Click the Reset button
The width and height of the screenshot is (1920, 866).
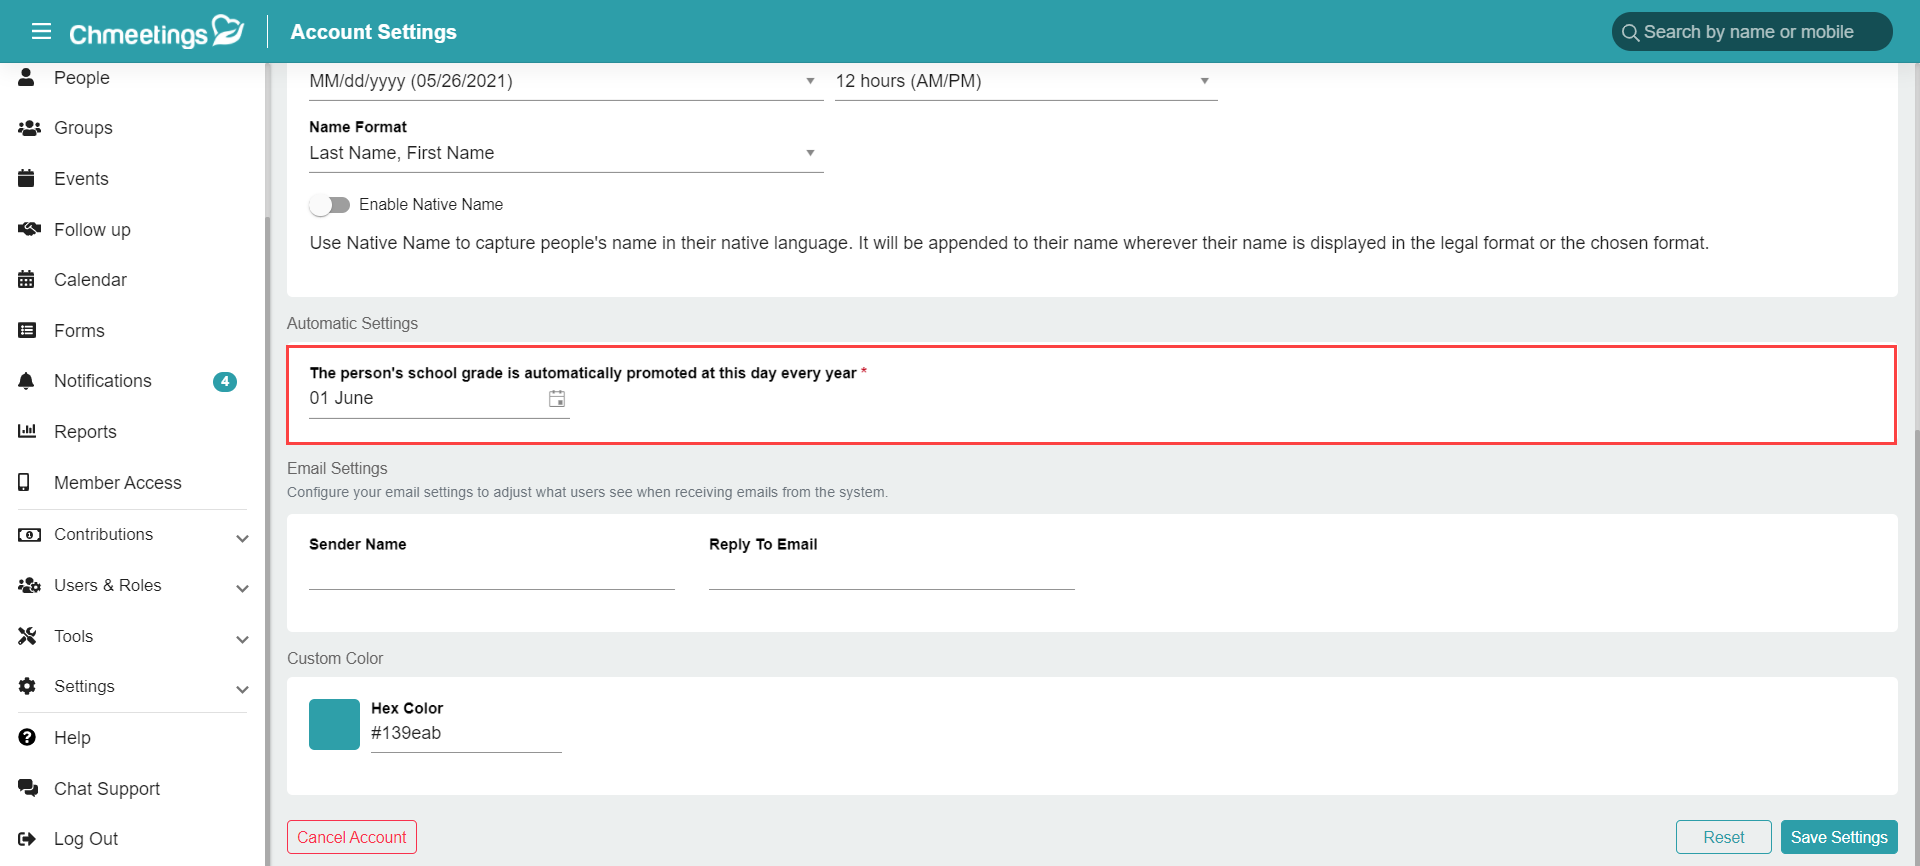1723,837
